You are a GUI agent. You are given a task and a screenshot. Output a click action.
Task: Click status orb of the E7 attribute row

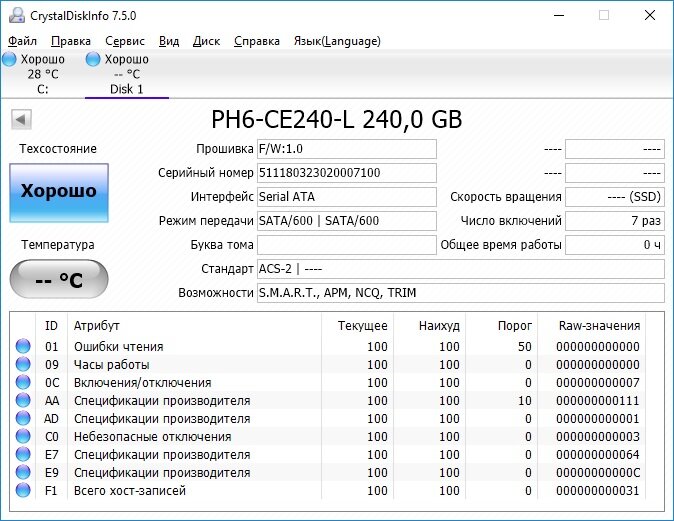(x=23, y=454)
